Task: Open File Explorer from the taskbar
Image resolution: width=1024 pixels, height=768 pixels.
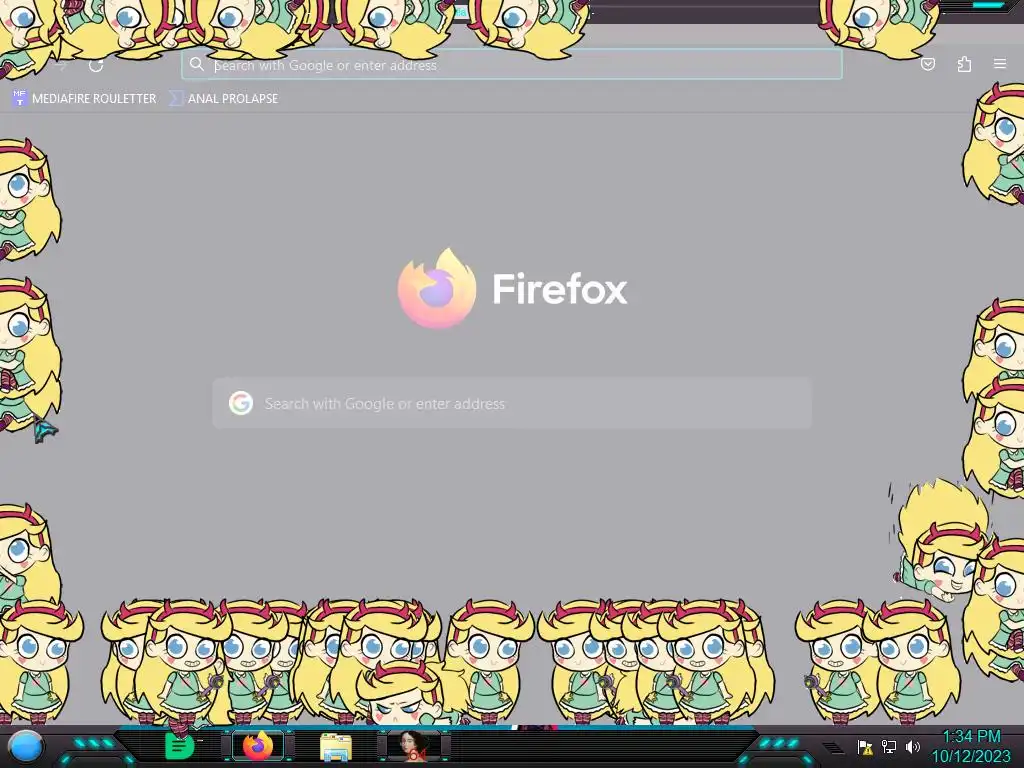Action: coord(336,748)
